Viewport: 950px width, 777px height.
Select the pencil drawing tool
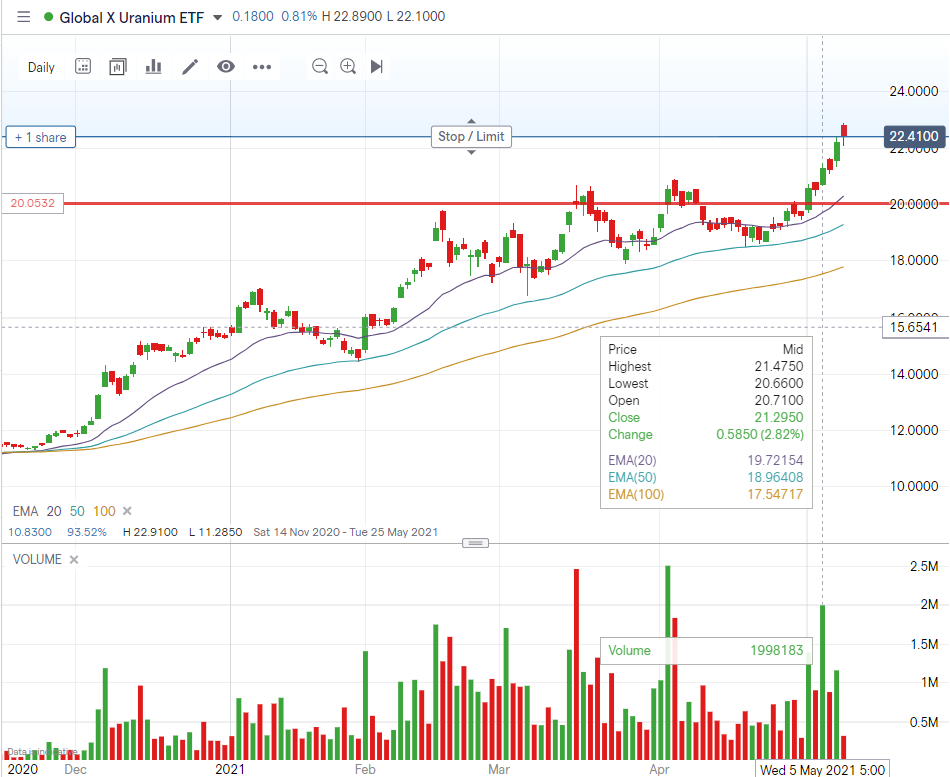coord(190,67)
